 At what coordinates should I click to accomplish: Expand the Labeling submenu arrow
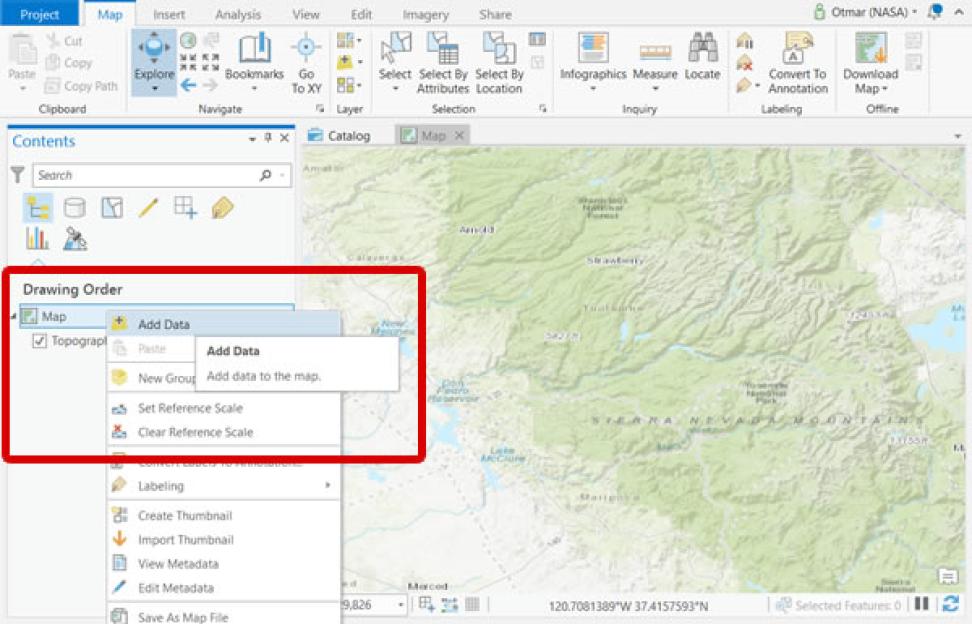[x=328, y=485]
